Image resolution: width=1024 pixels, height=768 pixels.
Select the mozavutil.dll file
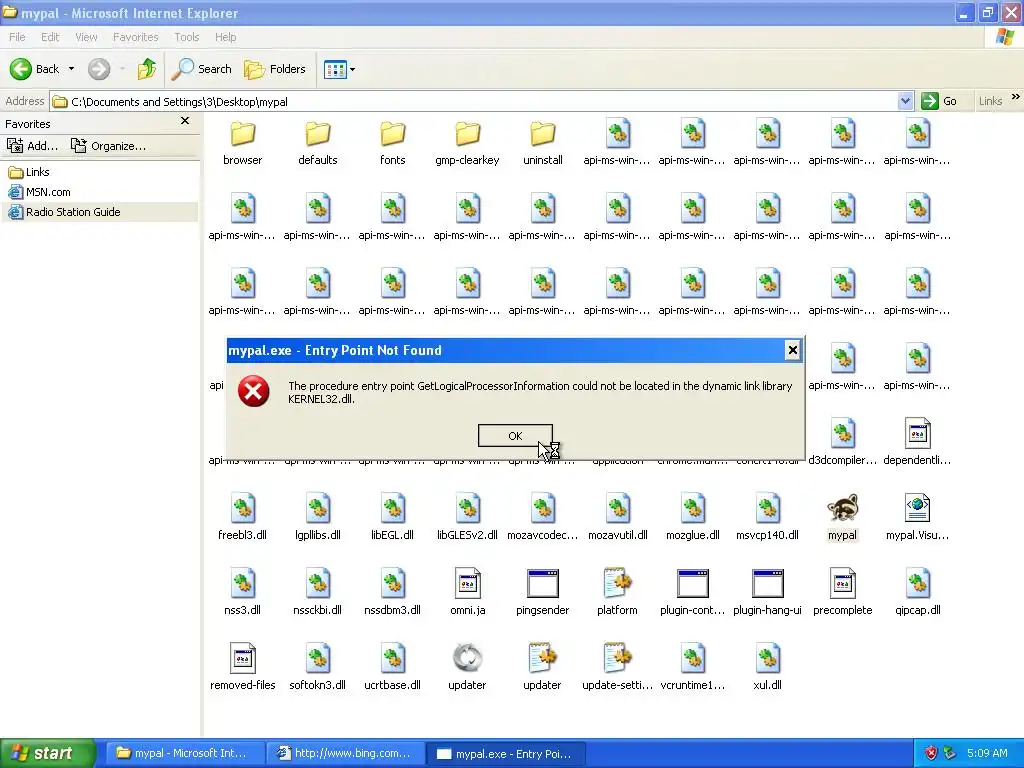tap(617, 518)
